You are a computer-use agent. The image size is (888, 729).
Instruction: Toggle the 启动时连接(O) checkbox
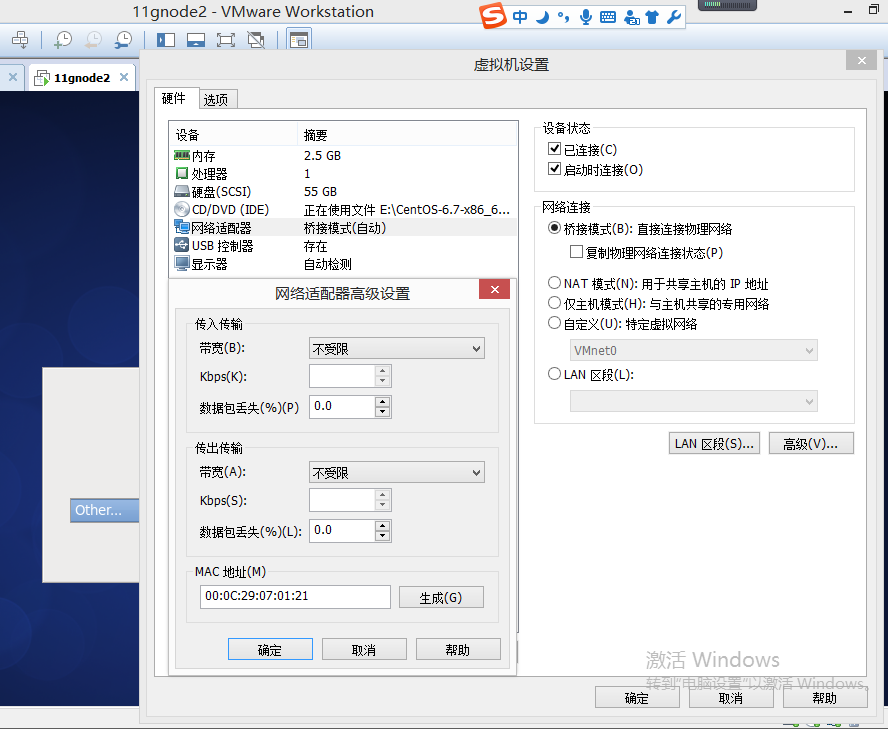tap(554, 169)
